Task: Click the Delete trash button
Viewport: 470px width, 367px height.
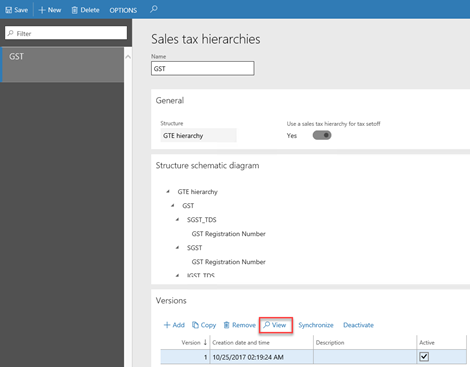Action: pos(85,10)
